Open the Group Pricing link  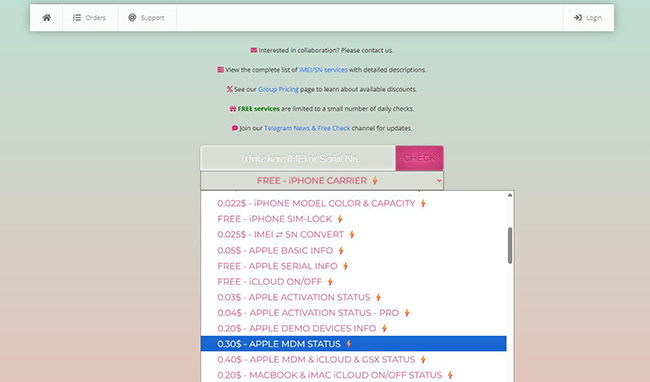(278, 89)
